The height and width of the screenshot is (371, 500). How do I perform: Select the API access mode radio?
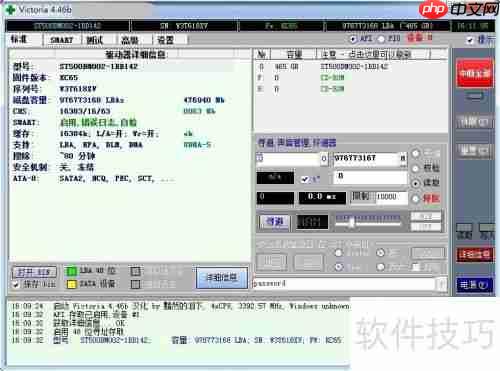coord(353,39)
